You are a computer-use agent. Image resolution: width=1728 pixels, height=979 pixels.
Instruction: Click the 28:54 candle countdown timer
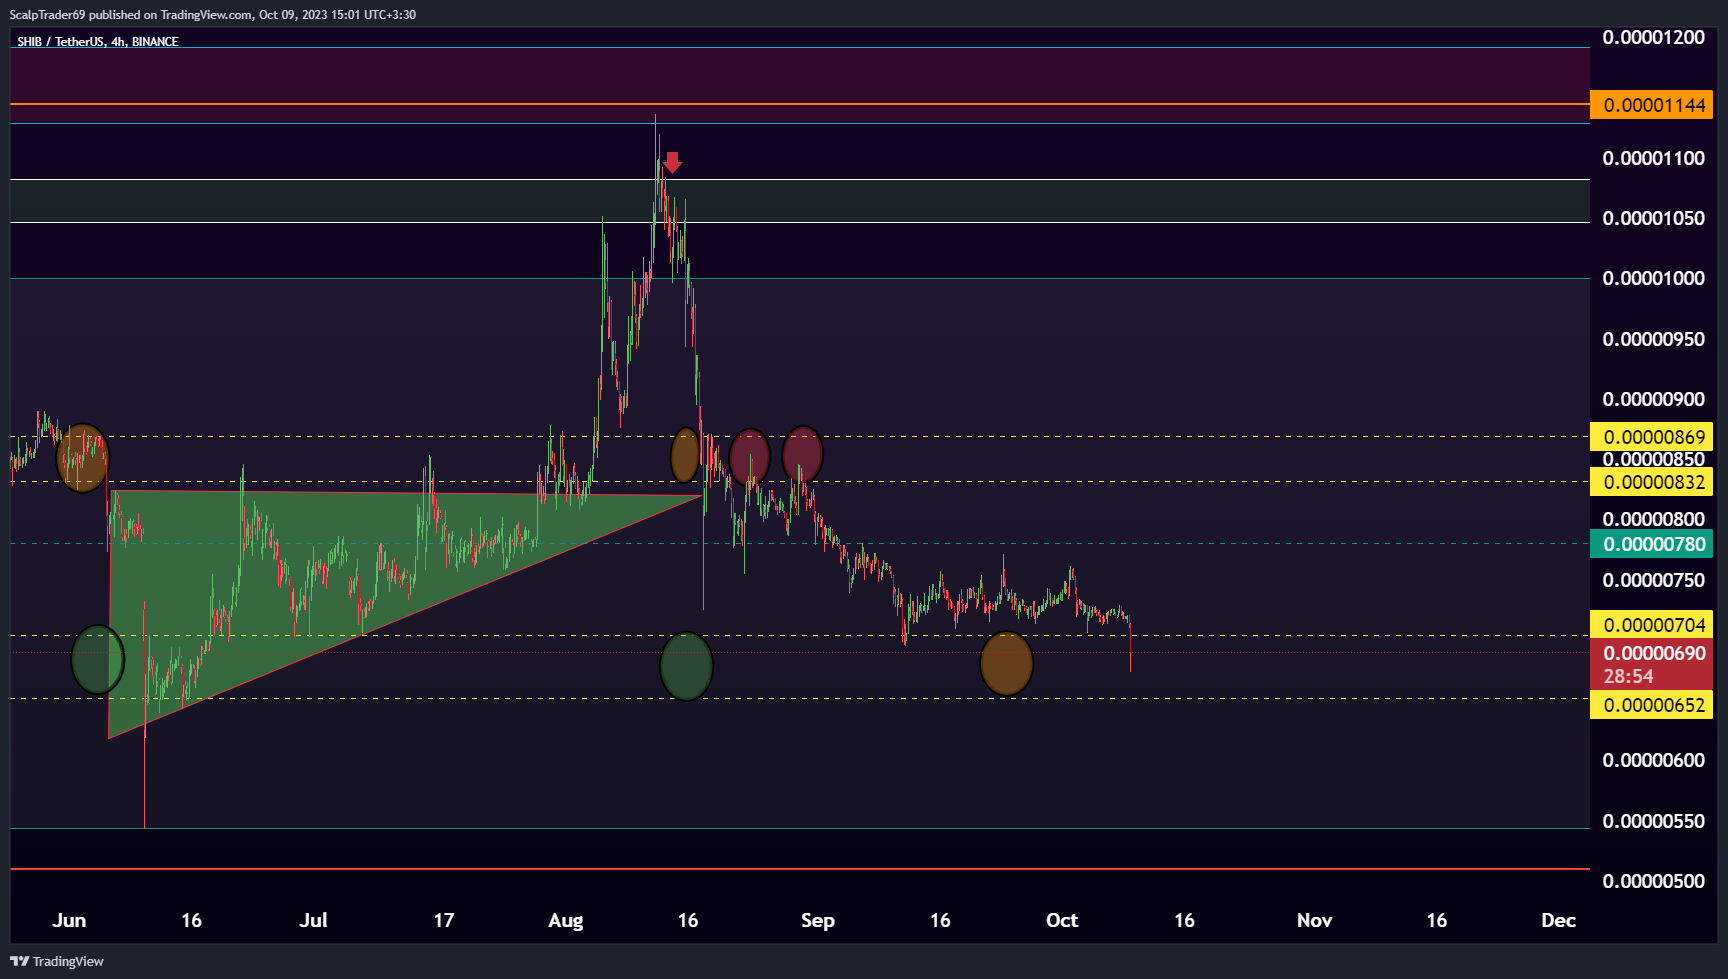coord(1628,677)
